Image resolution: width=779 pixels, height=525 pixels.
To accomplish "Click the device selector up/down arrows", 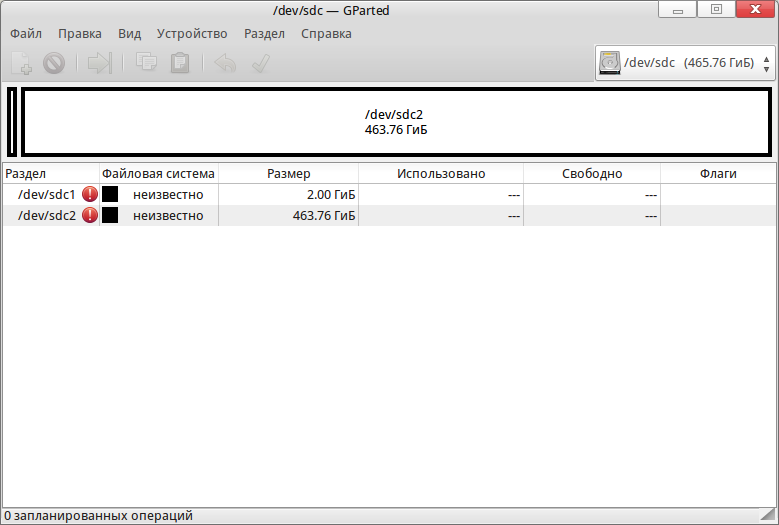I will pyautogui.click(x=767, y=64).
